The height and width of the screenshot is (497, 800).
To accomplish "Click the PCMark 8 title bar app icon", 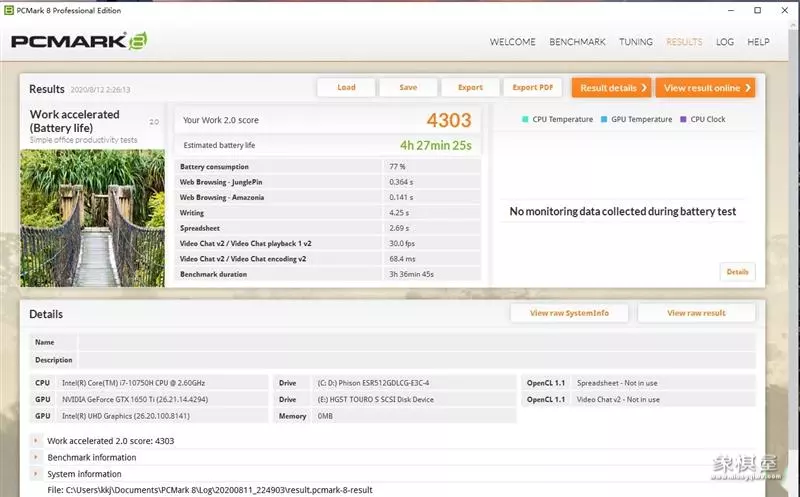I will 8,10.
